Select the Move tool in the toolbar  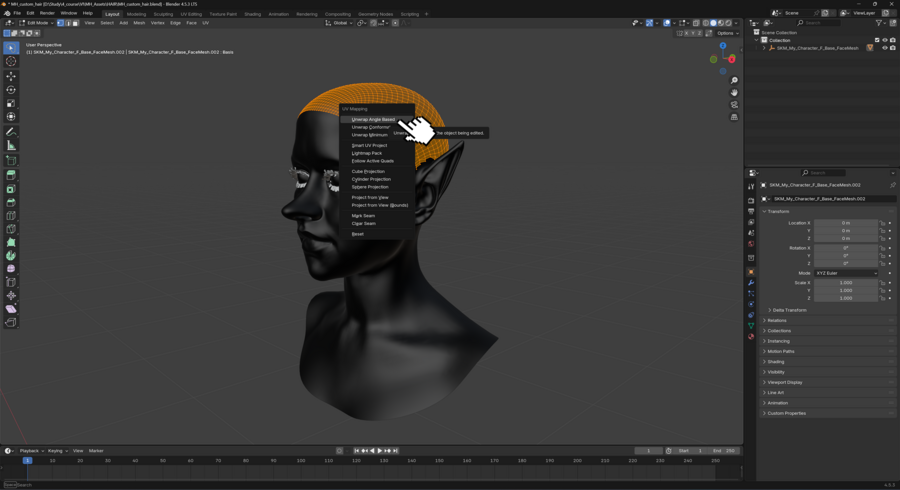point(11,76)
